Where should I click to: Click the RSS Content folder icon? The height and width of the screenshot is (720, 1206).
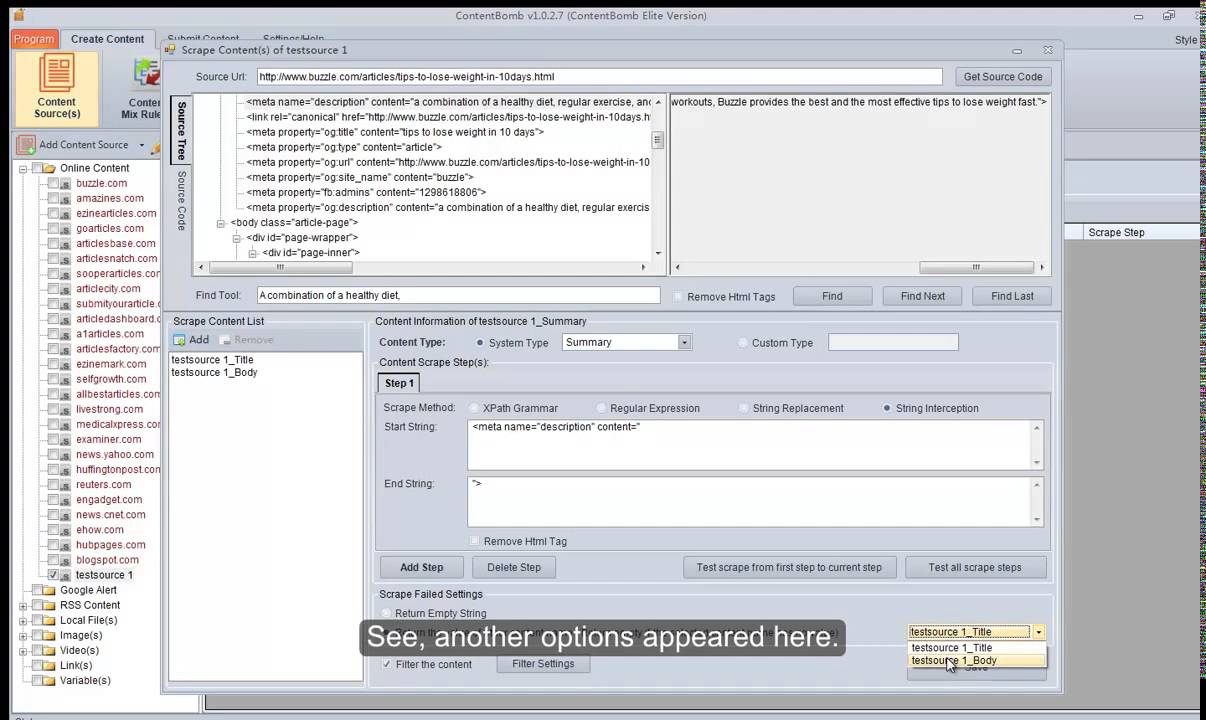tap(49, 605)
